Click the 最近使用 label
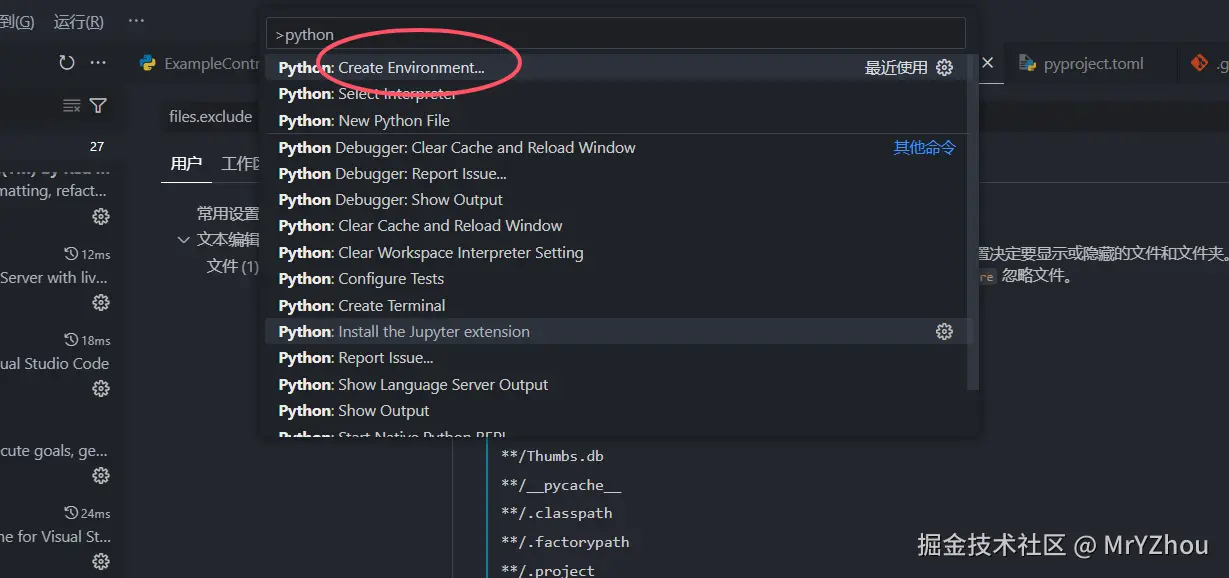 click(896, 68)
